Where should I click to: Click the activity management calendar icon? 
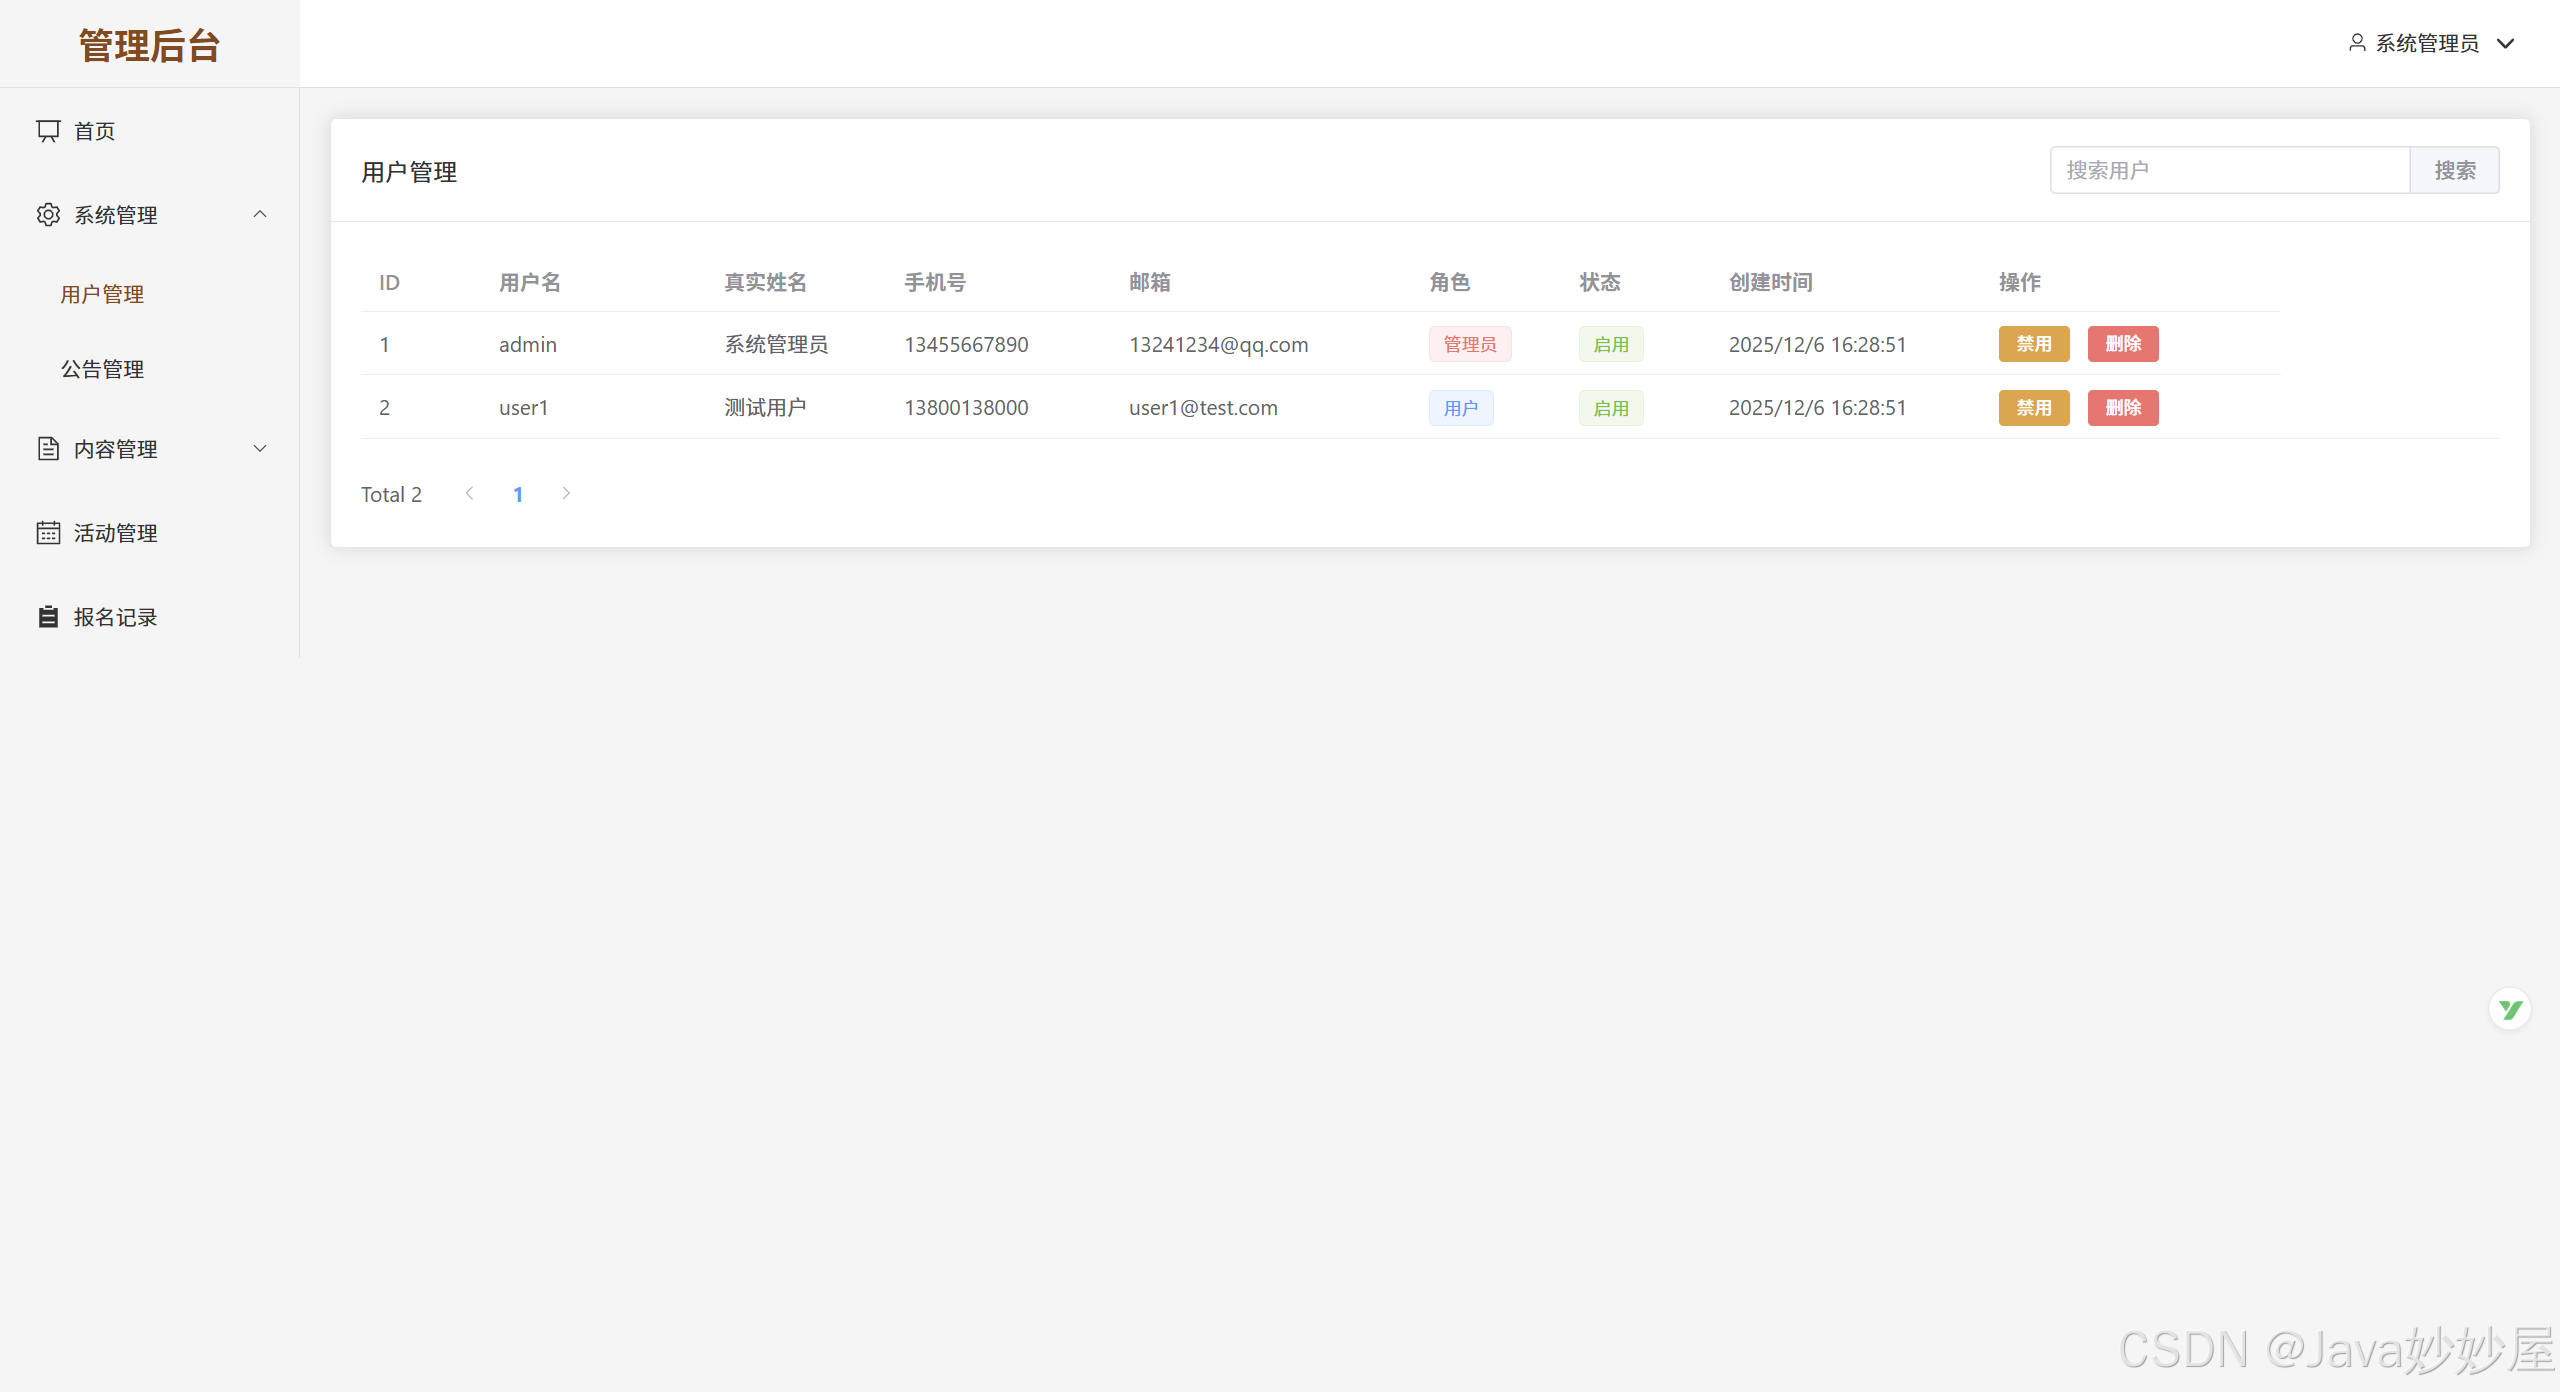[48, 533]
